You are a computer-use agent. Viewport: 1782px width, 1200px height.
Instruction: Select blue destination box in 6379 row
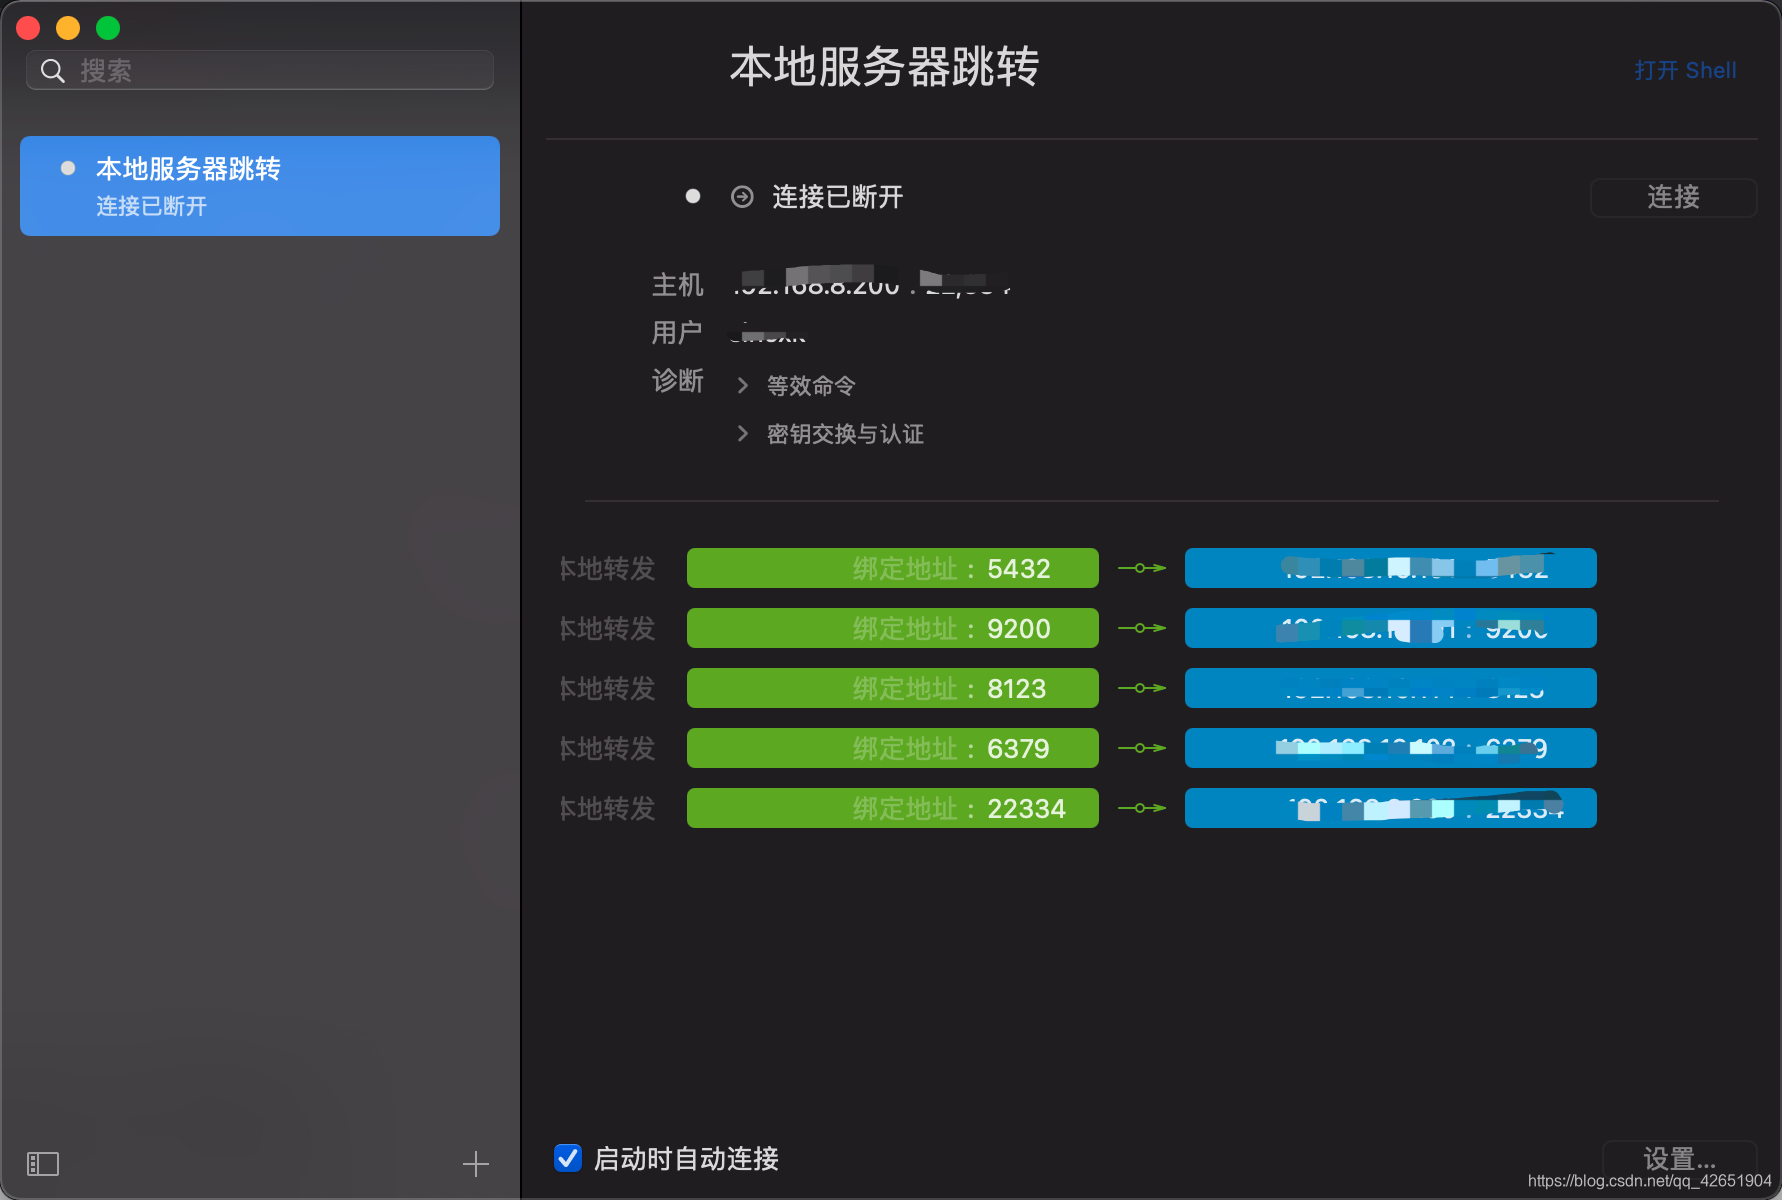tap(1391, 748)
